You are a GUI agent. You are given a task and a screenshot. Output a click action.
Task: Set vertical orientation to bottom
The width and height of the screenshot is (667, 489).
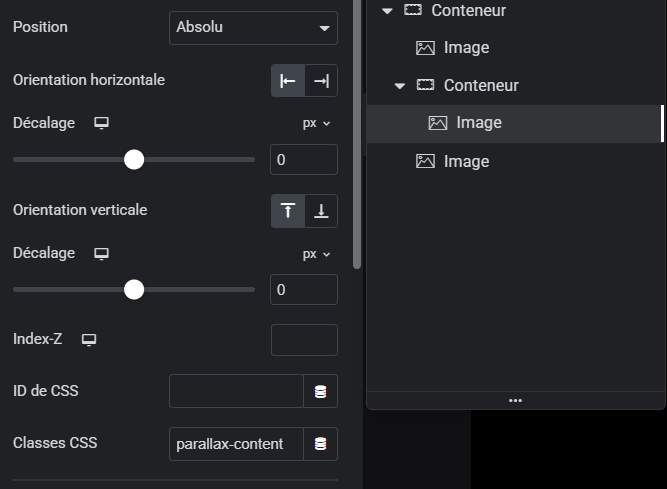point(321,211)
